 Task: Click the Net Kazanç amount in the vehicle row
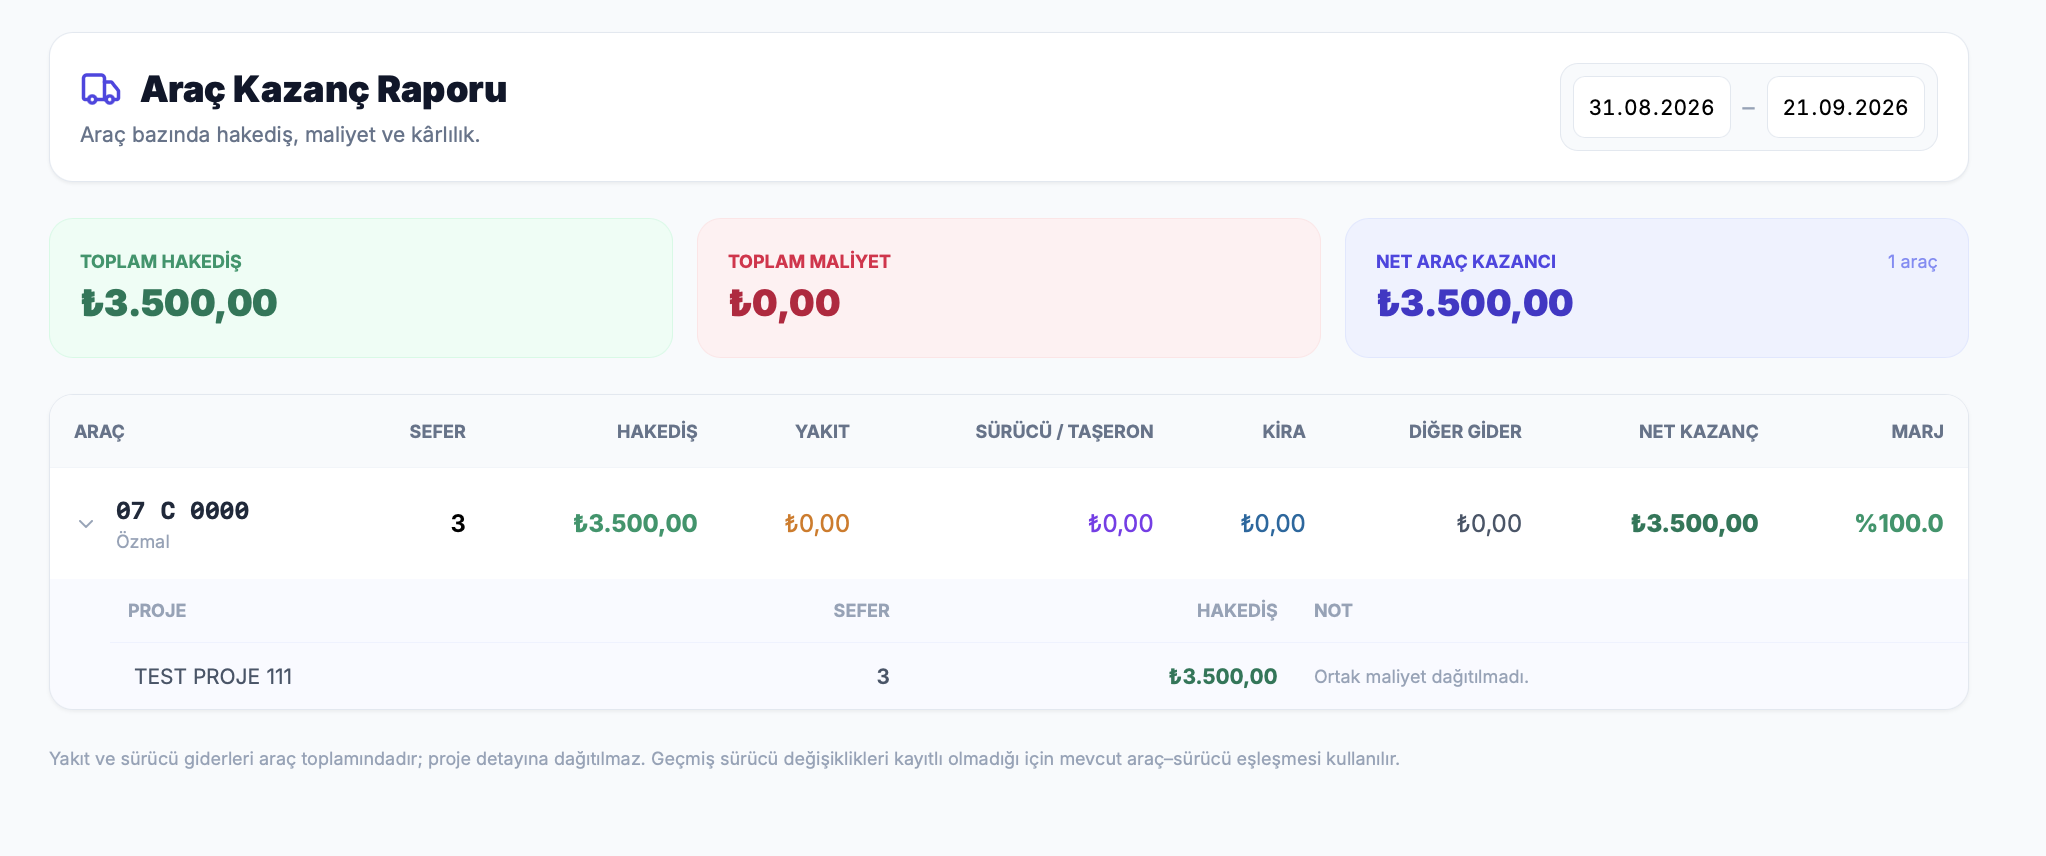(x=1694, y=524)
